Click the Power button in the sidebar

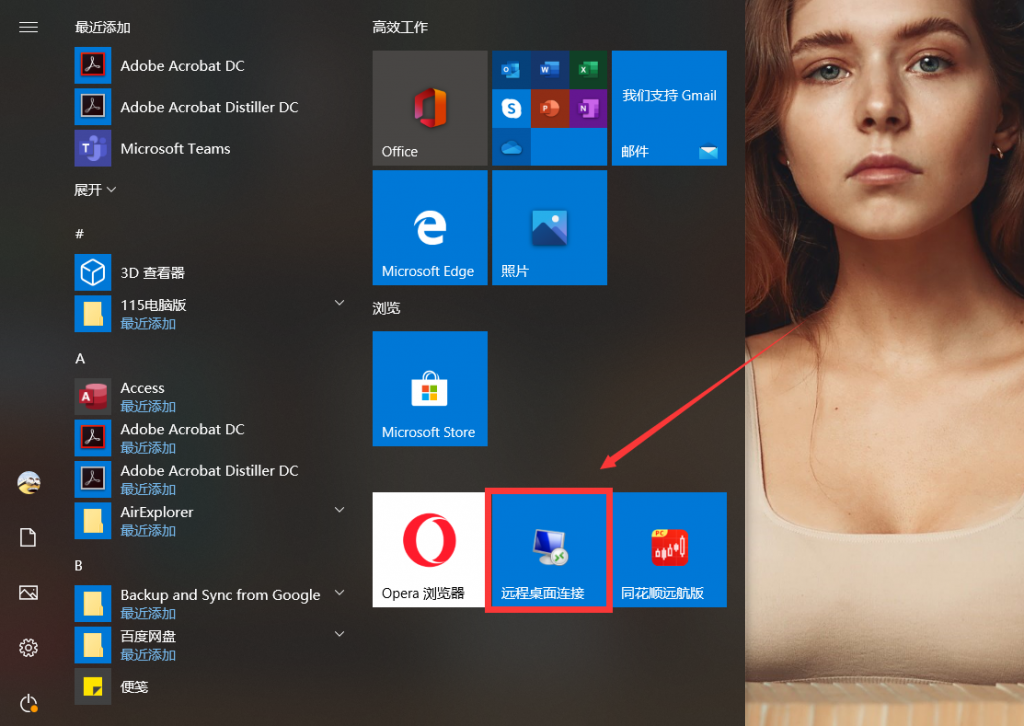pyautogui.click(x=28, y=703)
